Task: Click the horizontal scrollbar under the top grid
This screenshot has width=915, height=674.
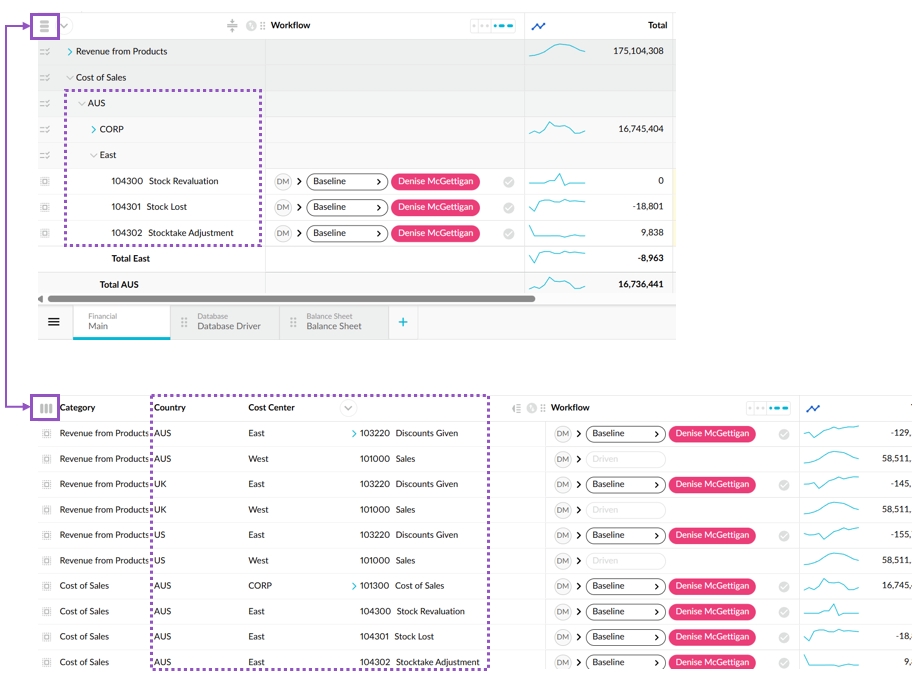Action: tap(290, 298)
